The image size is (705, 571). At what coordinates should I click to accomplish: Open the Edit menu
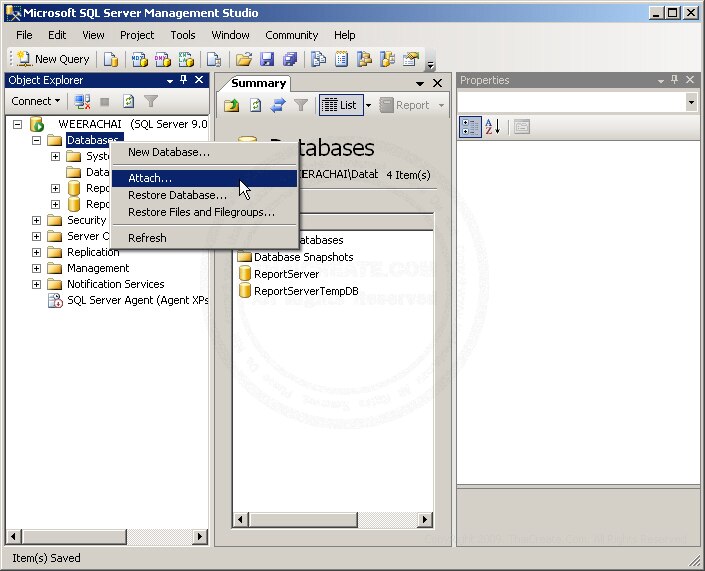click(57, 35)
